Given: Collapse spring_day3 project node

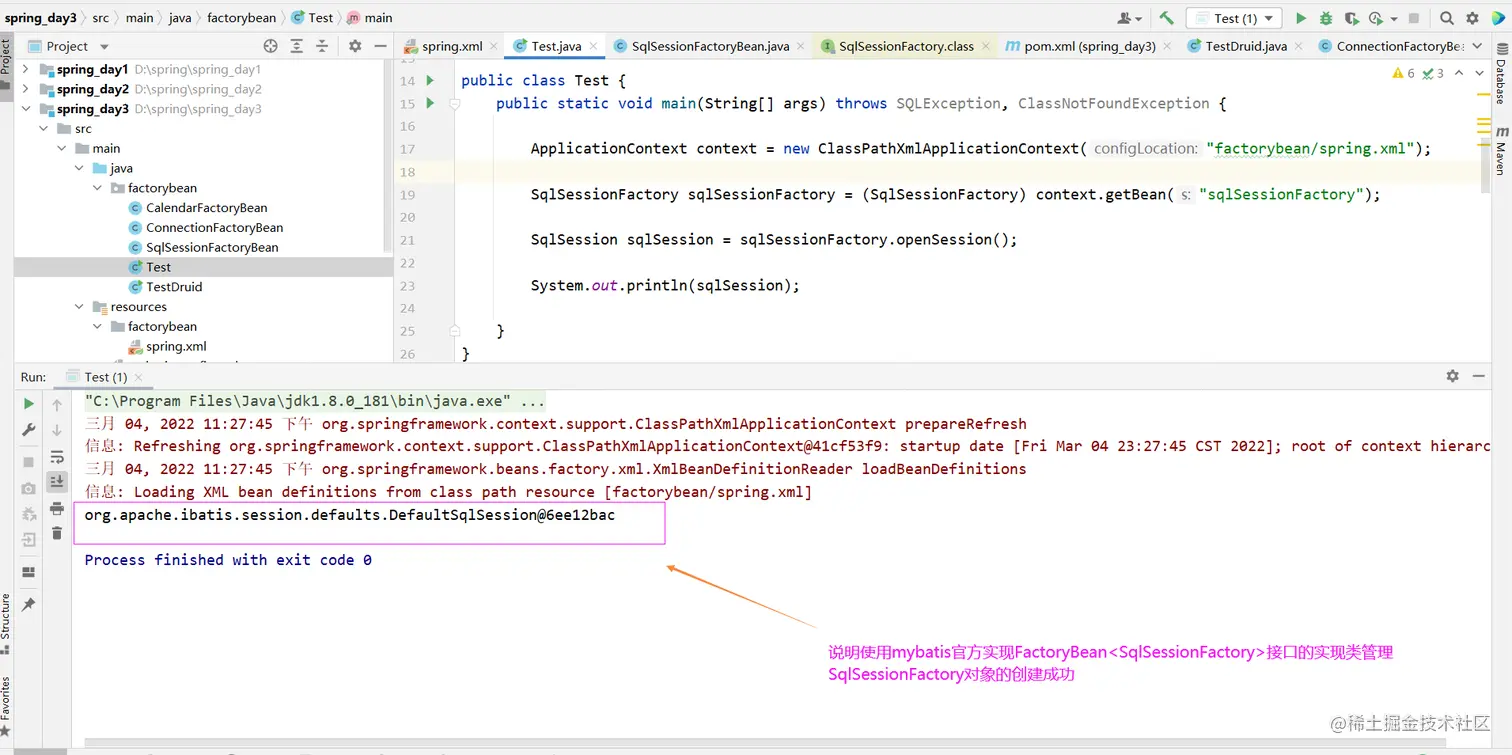Looking at the screenshot, I should tap(25, 109).
